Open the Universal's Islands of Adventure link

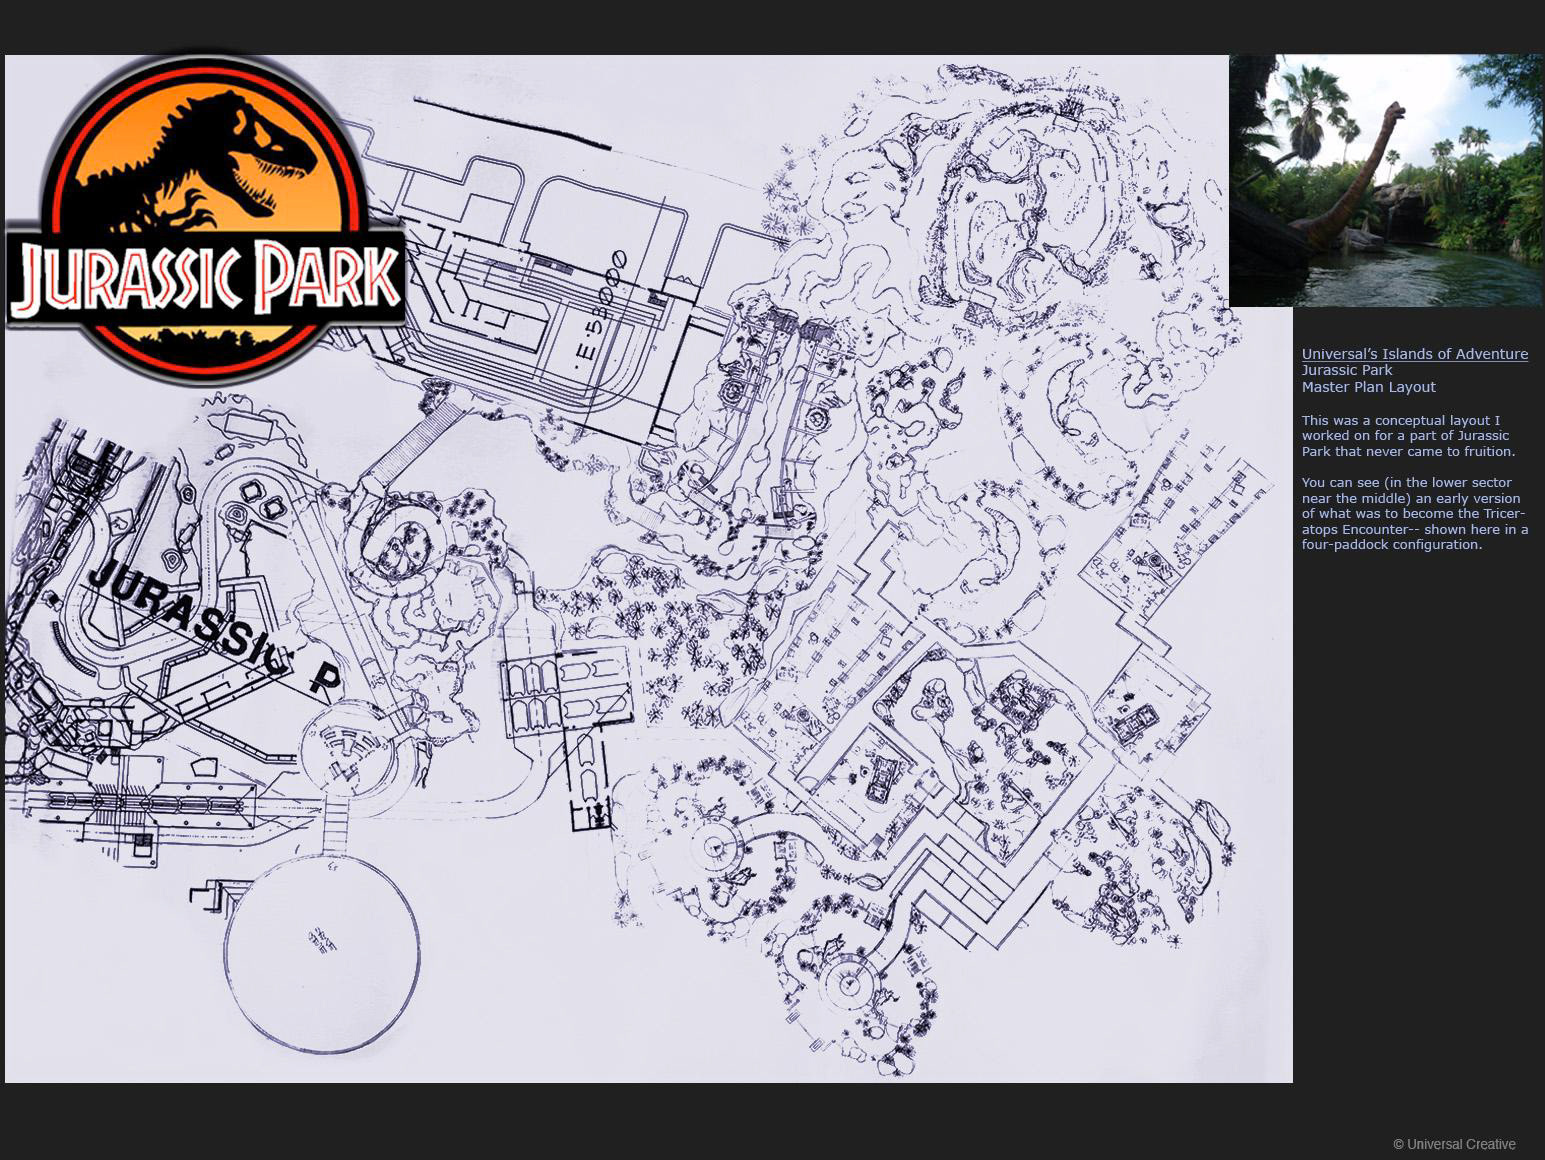click(1414, 354)
